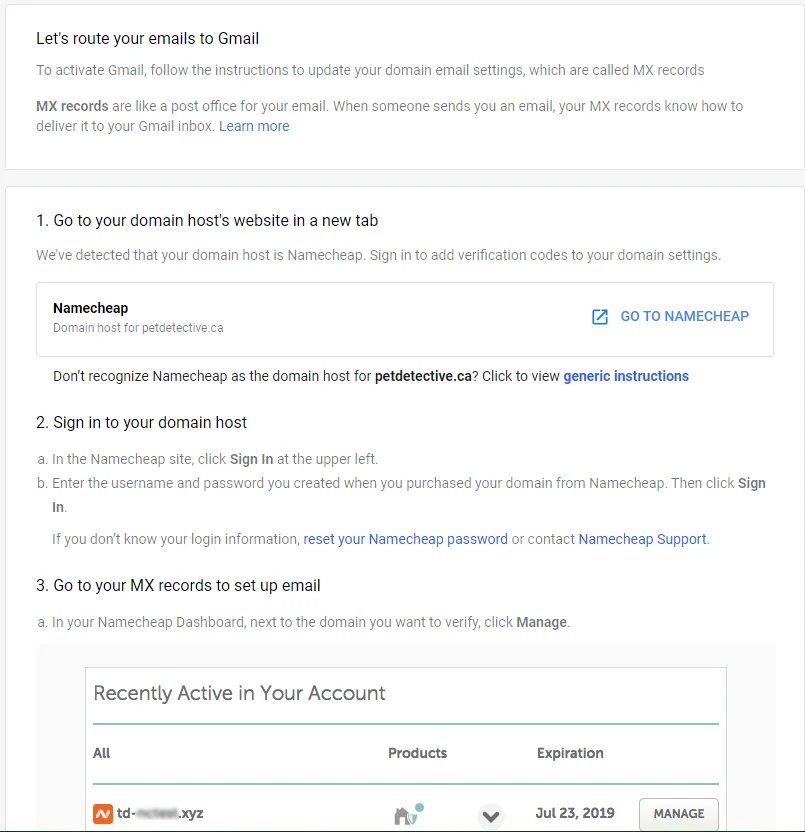This screenshot has width=805, height=832.
Task: Click the Namecheap domain host card title
Action: click(x=91, y=308)
